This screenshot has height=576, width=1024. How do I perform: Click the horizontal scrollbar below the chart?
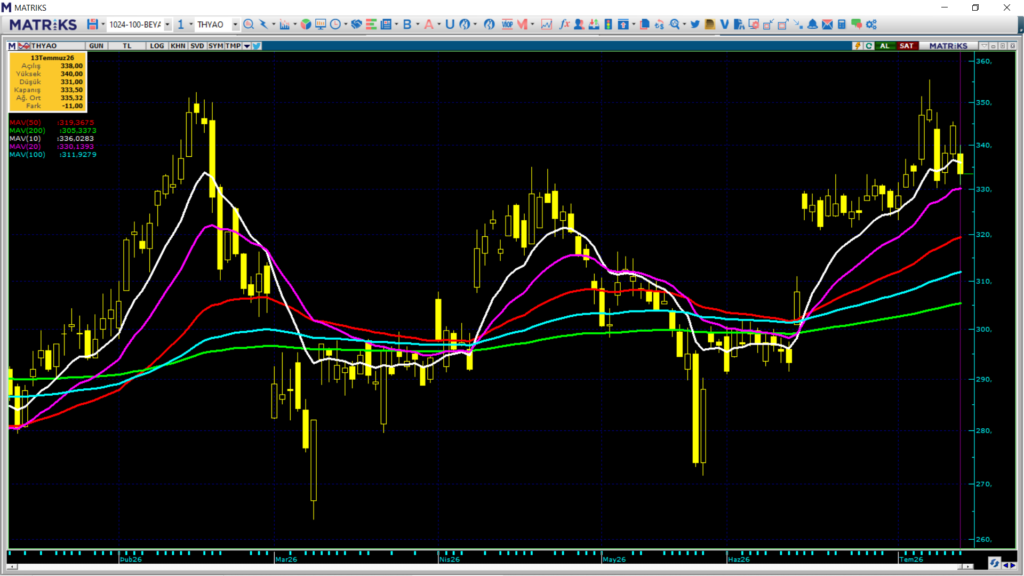pos(488,566)
